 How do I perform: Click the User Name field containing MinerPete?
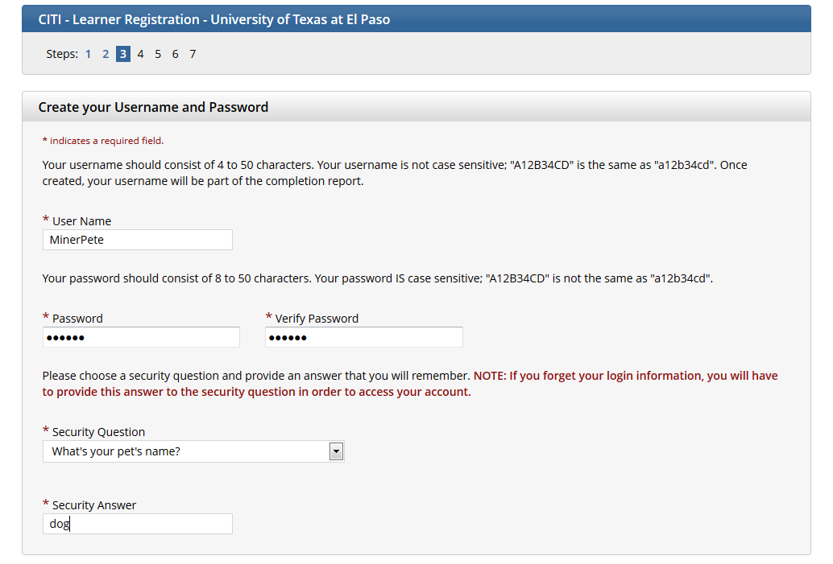click(138, 240)
